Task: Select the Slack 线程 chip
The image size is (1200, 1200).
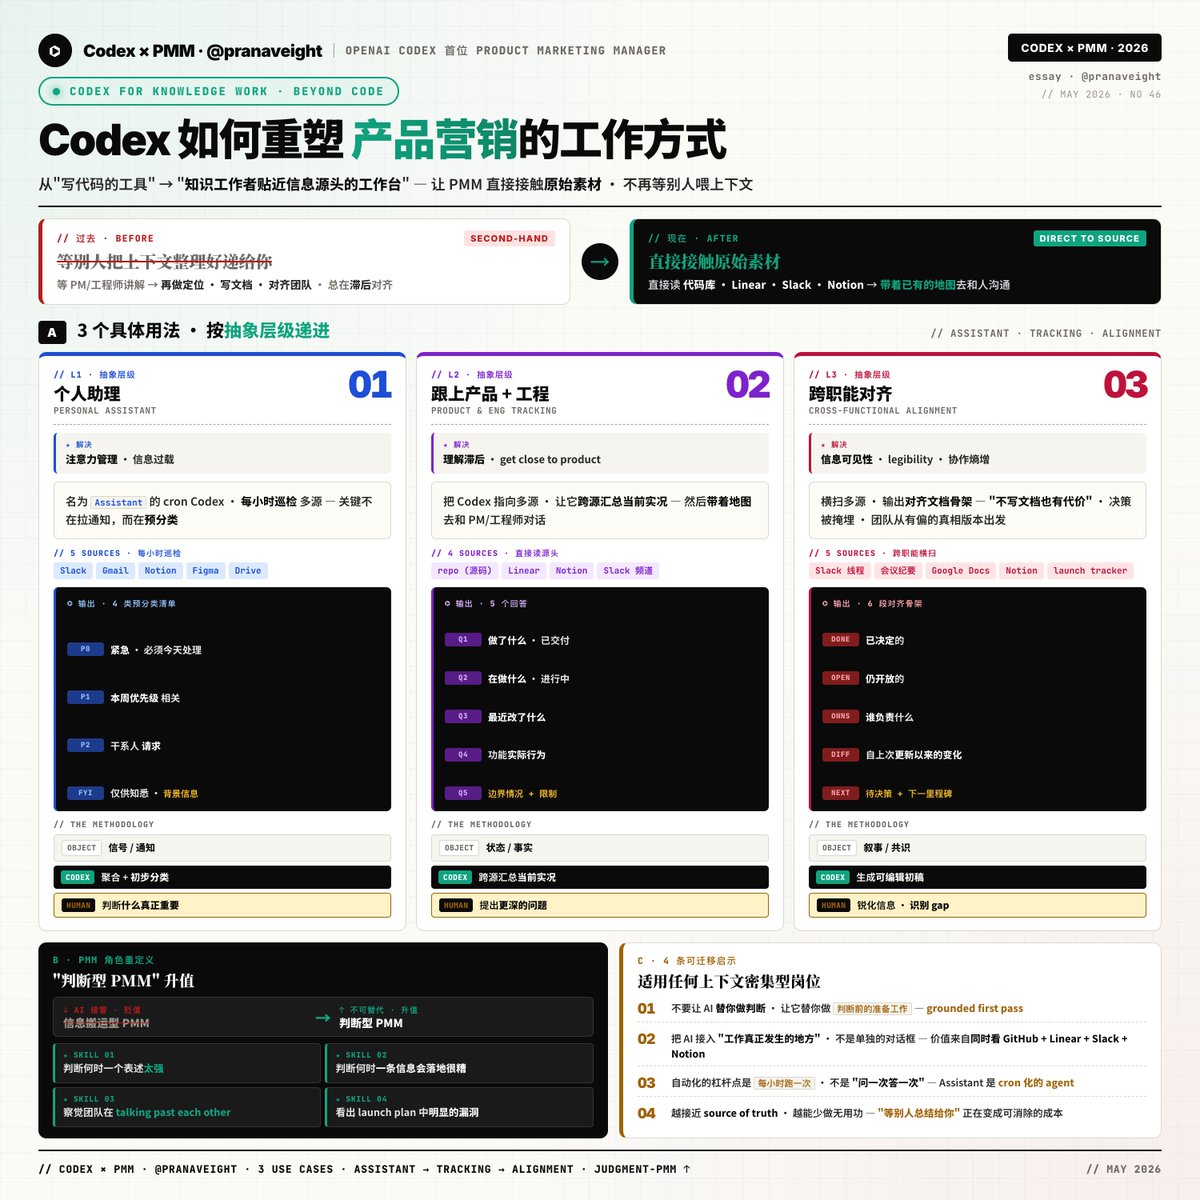Action: [839, 571]
